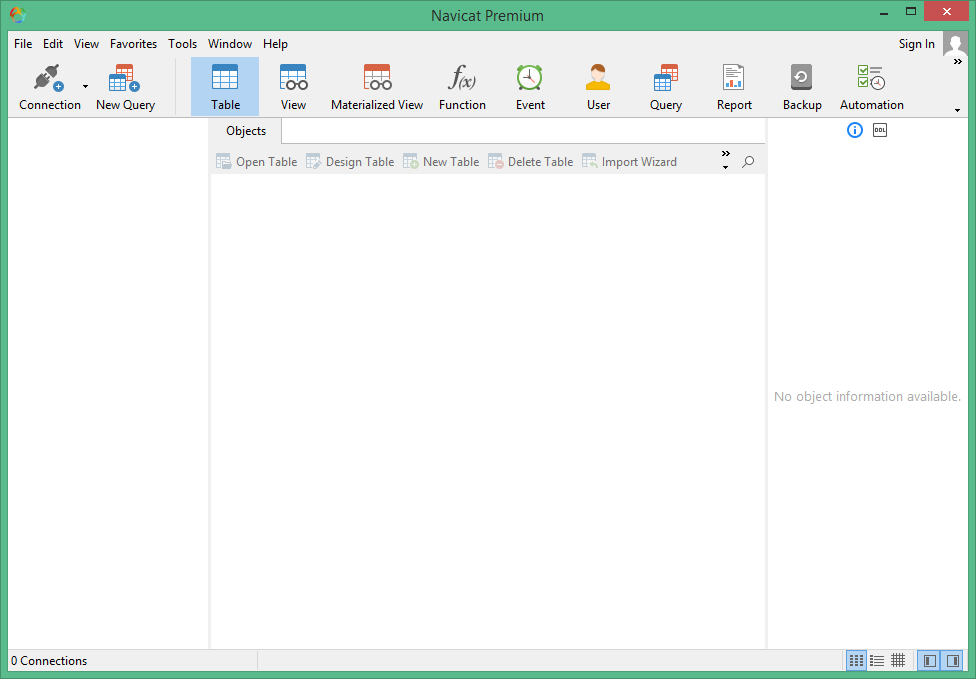976x679 pixels.
Task: Open object toolbar small dropdown arrow
Action: tap(725, 167)
